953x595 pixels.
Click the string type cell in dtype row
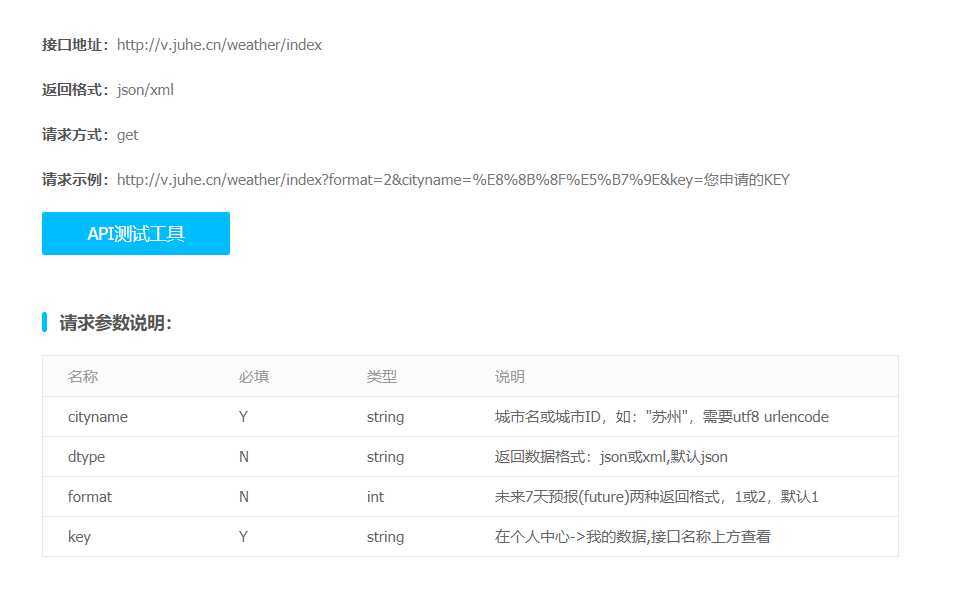[385, 457]
